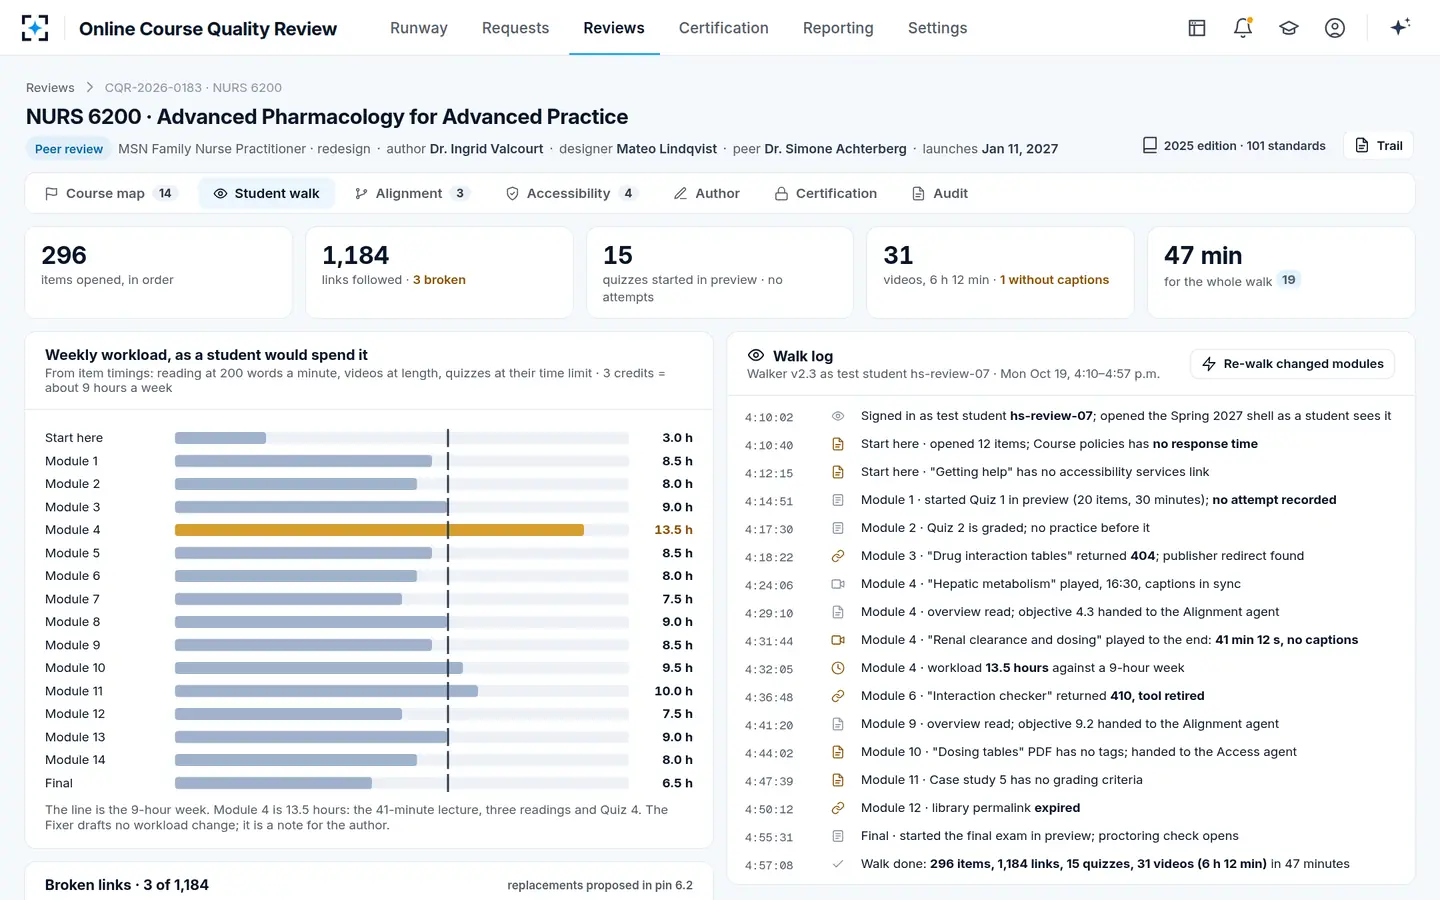The height and width of the screenshot is (900, 1440).
Task: Click the clock icon on the 4:32:05 entry
Action: (x=838, y=668)
